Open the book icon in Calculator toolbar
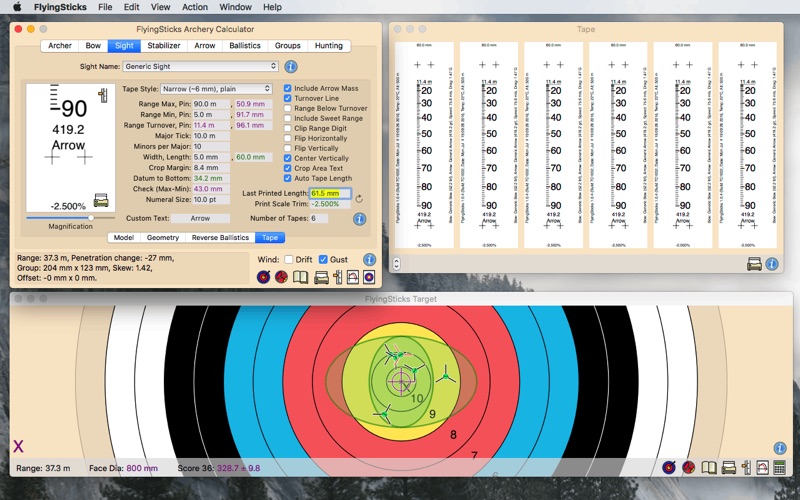 (x=300, y=277)
